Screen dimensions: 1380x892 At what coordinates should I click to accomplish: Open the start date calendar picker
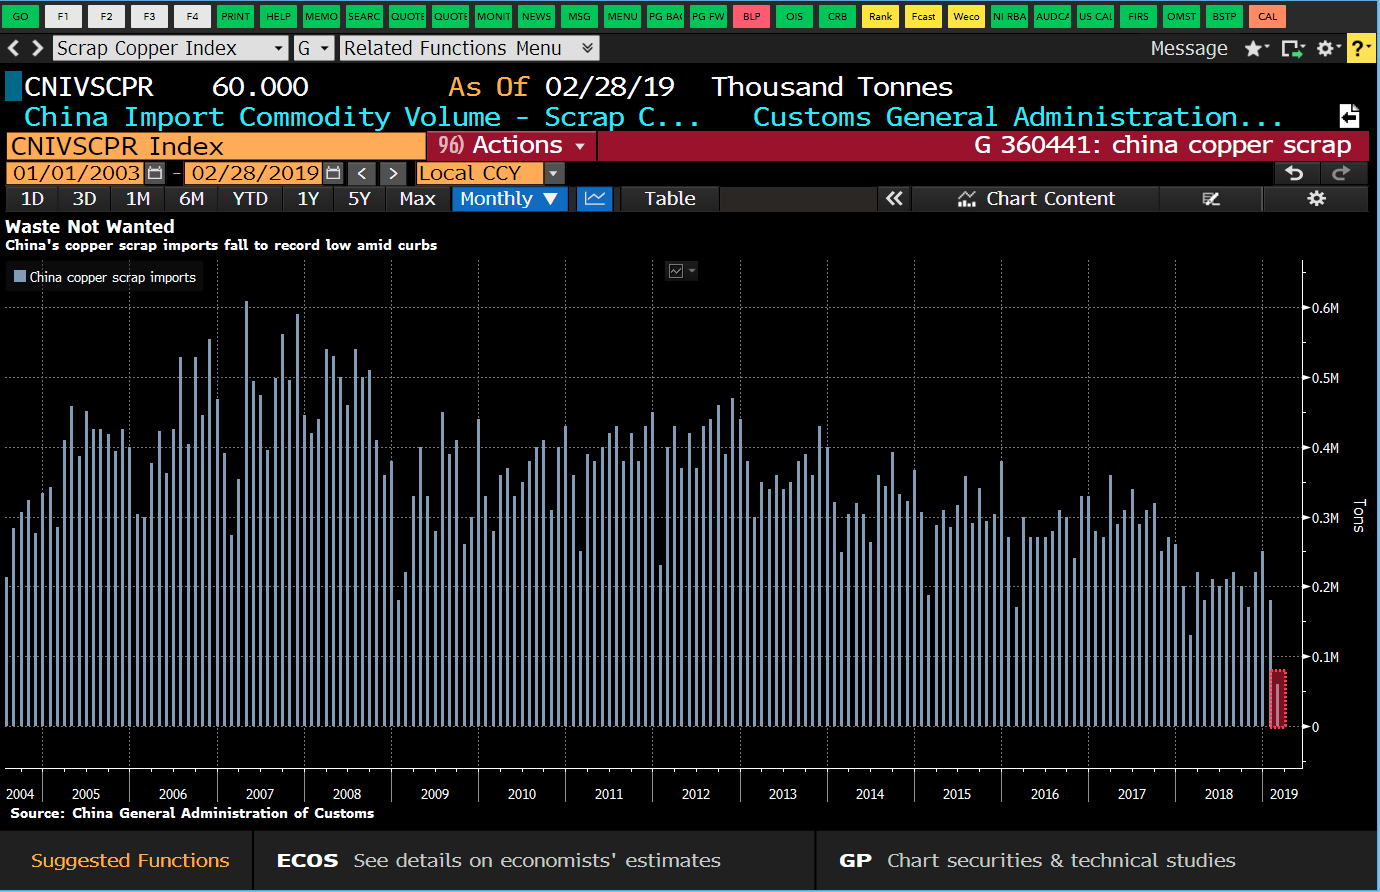click(x=155, y=173)
